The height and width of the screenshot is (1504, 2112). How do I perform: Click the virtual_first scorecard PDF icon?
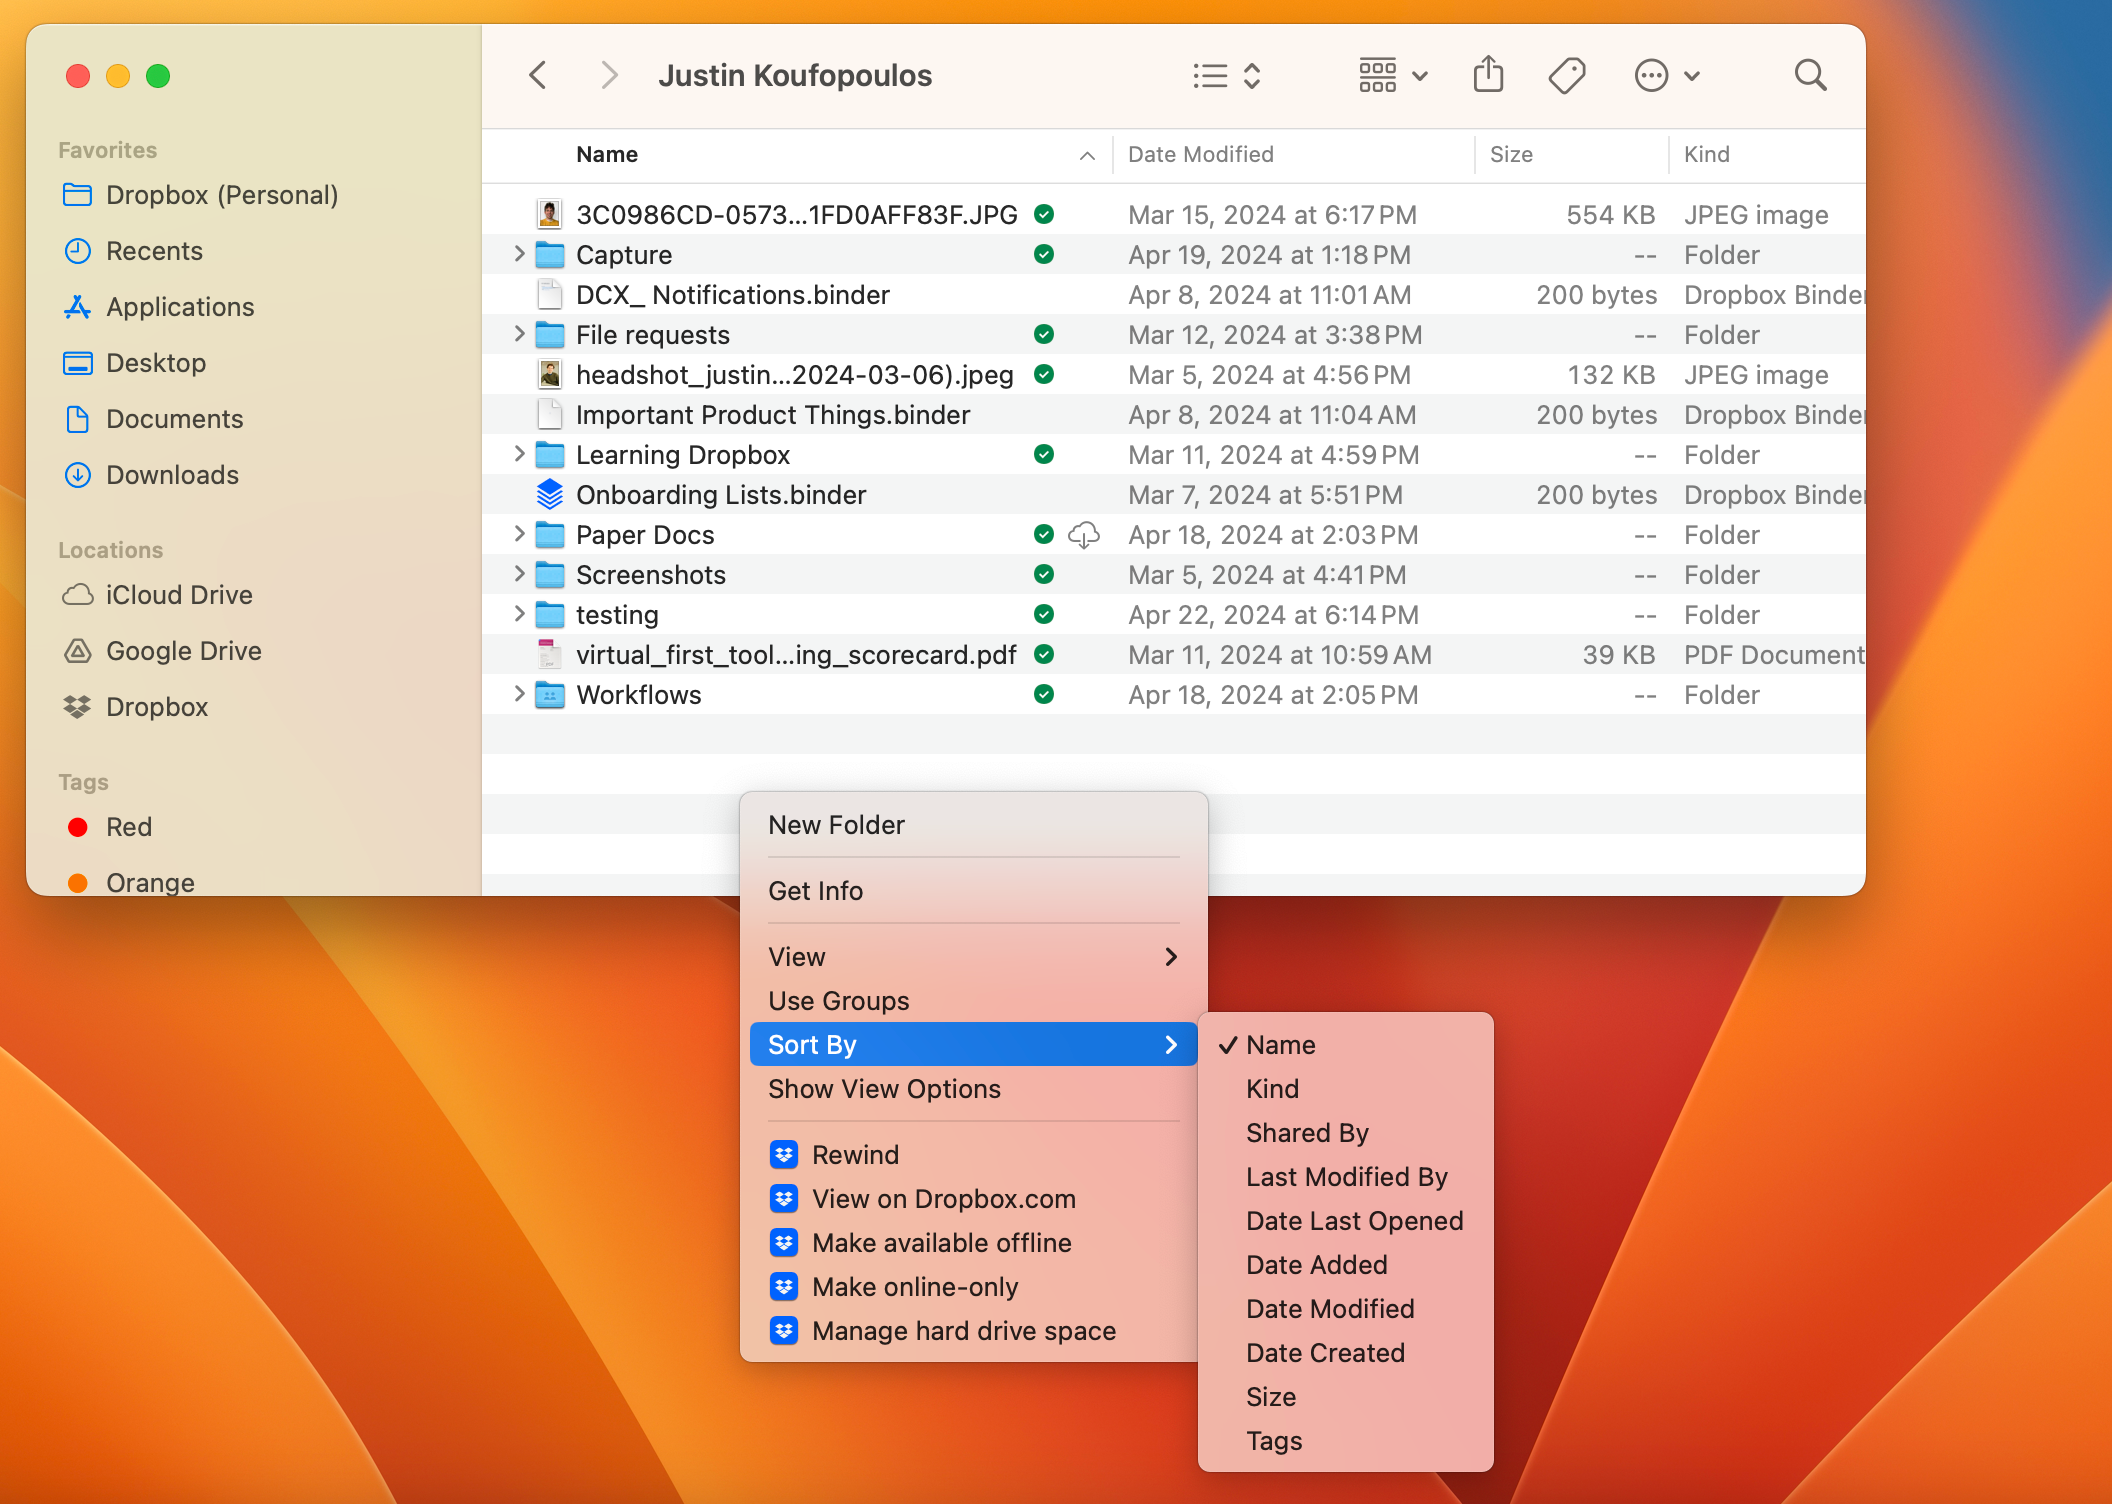(x=549, y=654)
